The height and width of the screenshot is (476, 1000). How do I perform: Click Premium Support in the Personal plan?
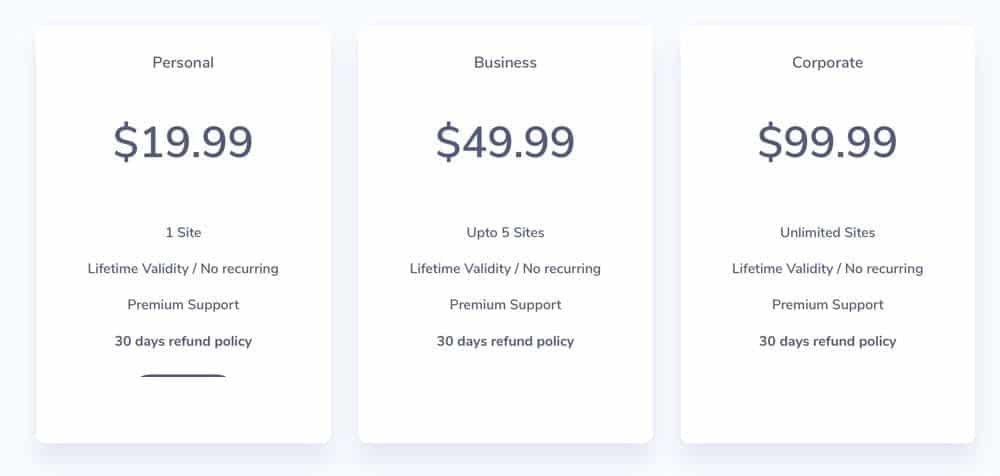[x=183, y=305]
